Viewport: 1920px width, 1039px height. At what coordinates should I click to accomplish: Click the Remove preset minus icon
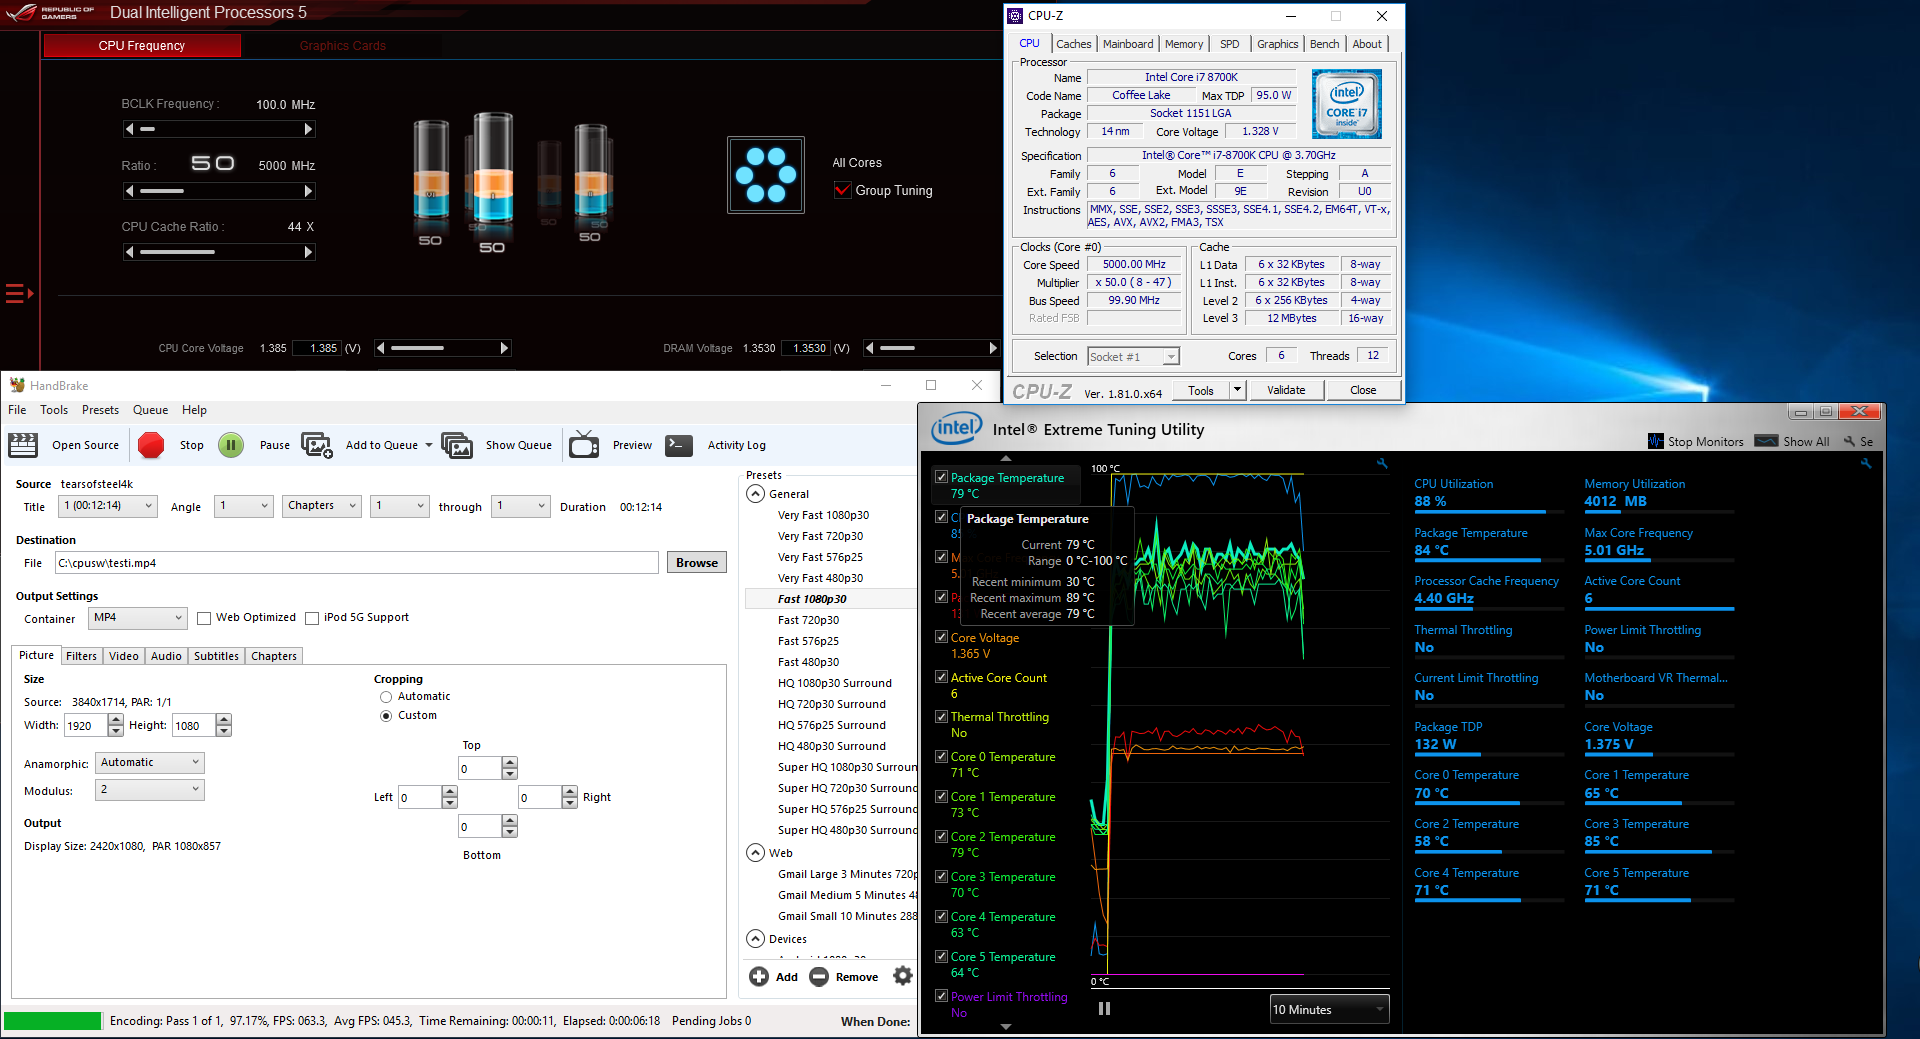pyautogui.click(x=819, y=977)
